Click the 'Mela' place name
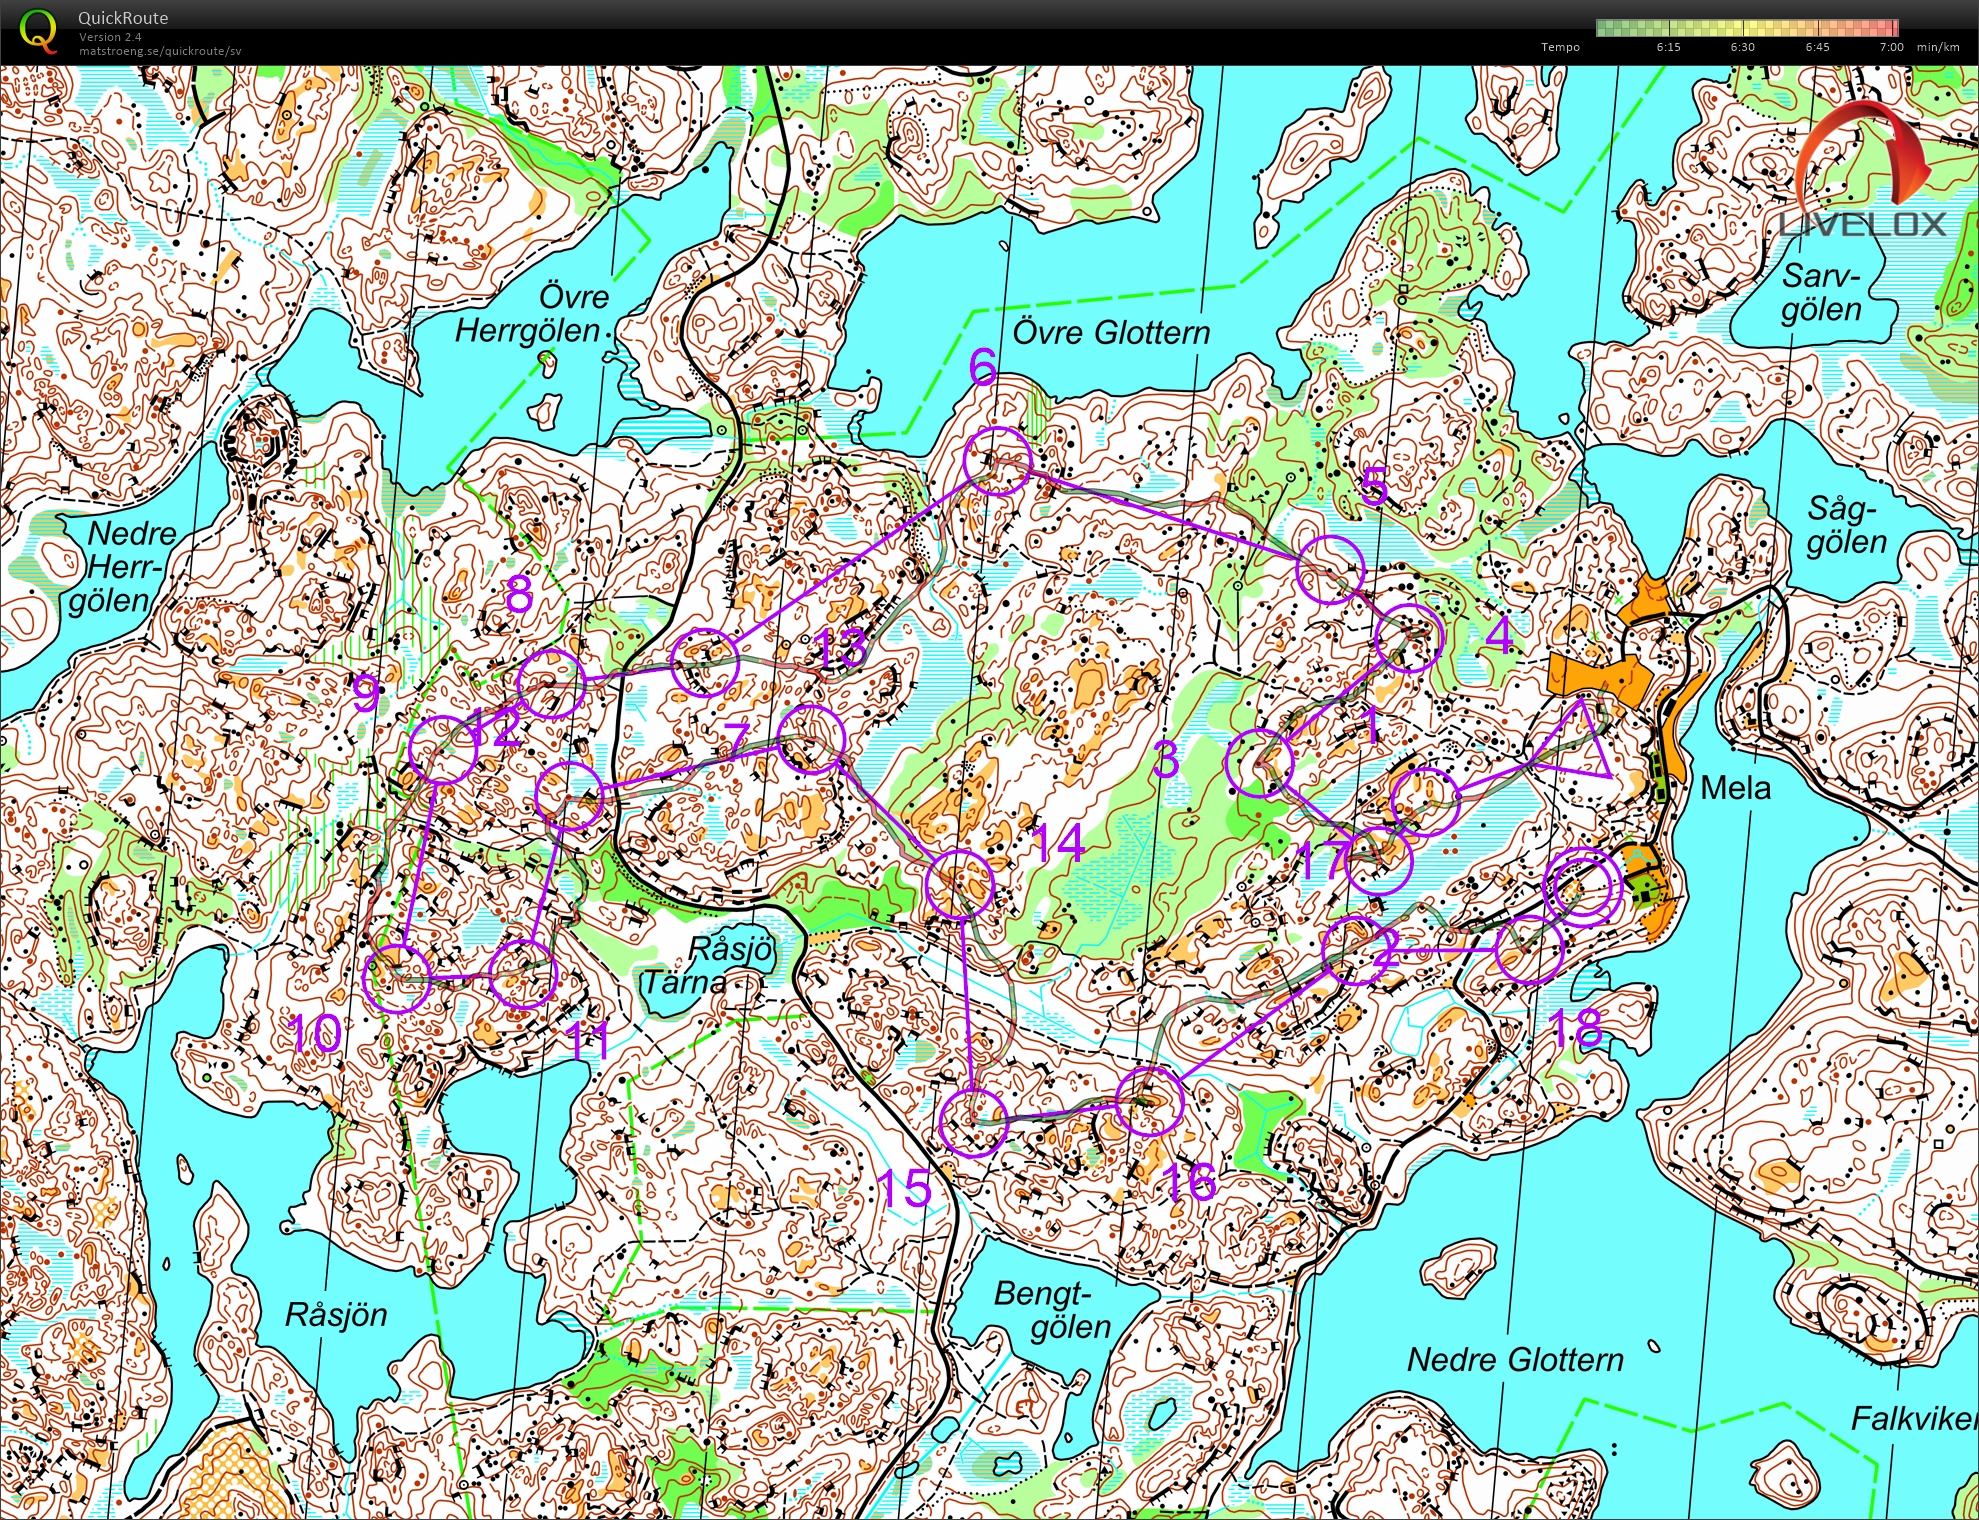This screenshot has height=1520, width=1979. tap(1735, 788)
